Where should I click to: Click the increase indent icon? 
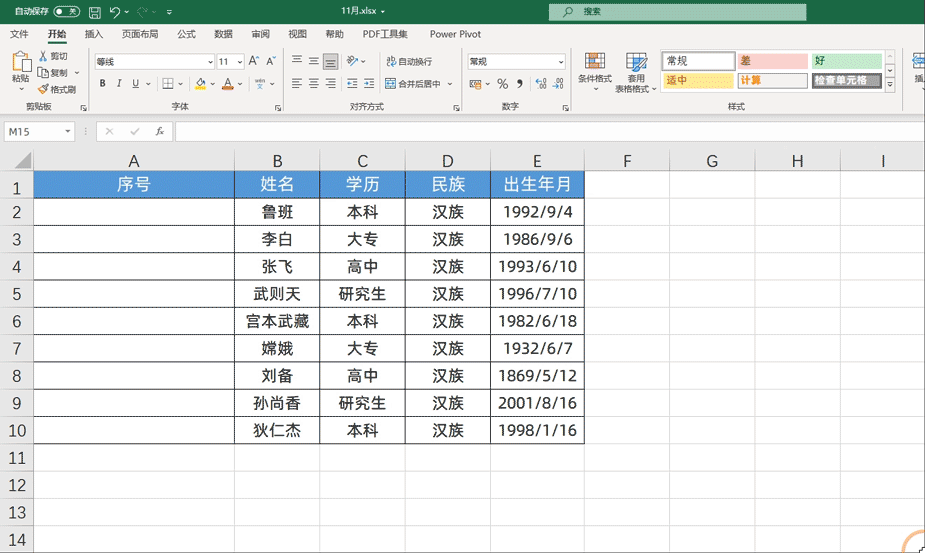coord(369,84)
